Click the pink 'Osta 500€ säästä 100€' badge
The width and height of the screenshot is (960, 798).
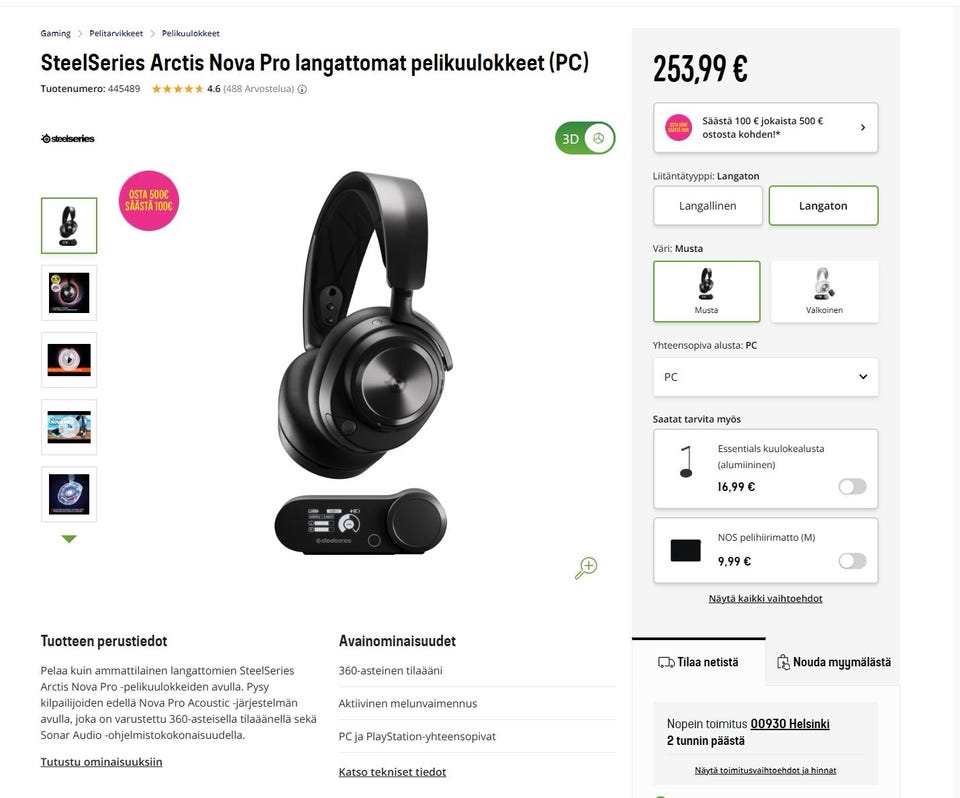(149, 201)
